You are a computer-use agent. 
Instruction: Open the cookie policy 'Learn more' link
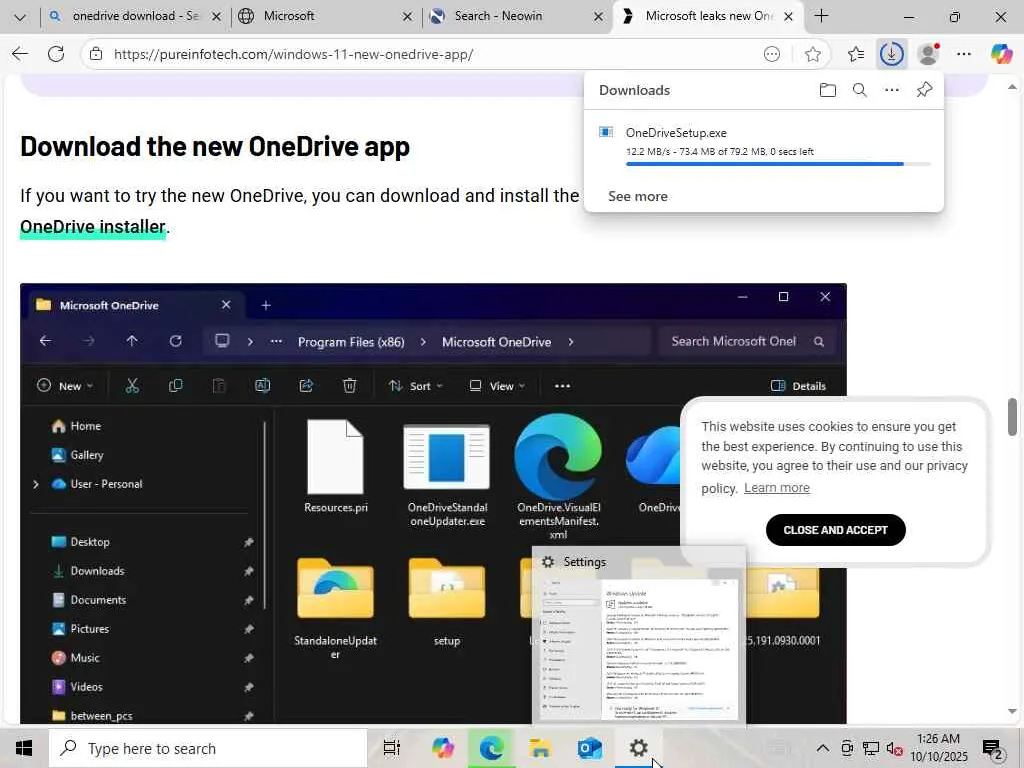(x=776, y=488)
